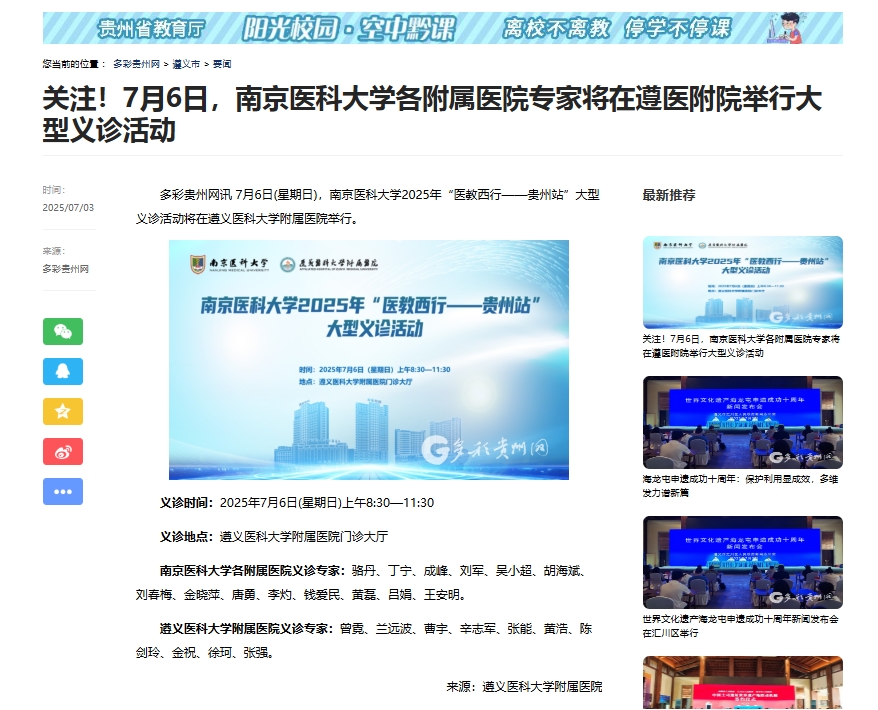Click the 最新推荐 section heading
This screenshot has height=710, width=878.
669,195
